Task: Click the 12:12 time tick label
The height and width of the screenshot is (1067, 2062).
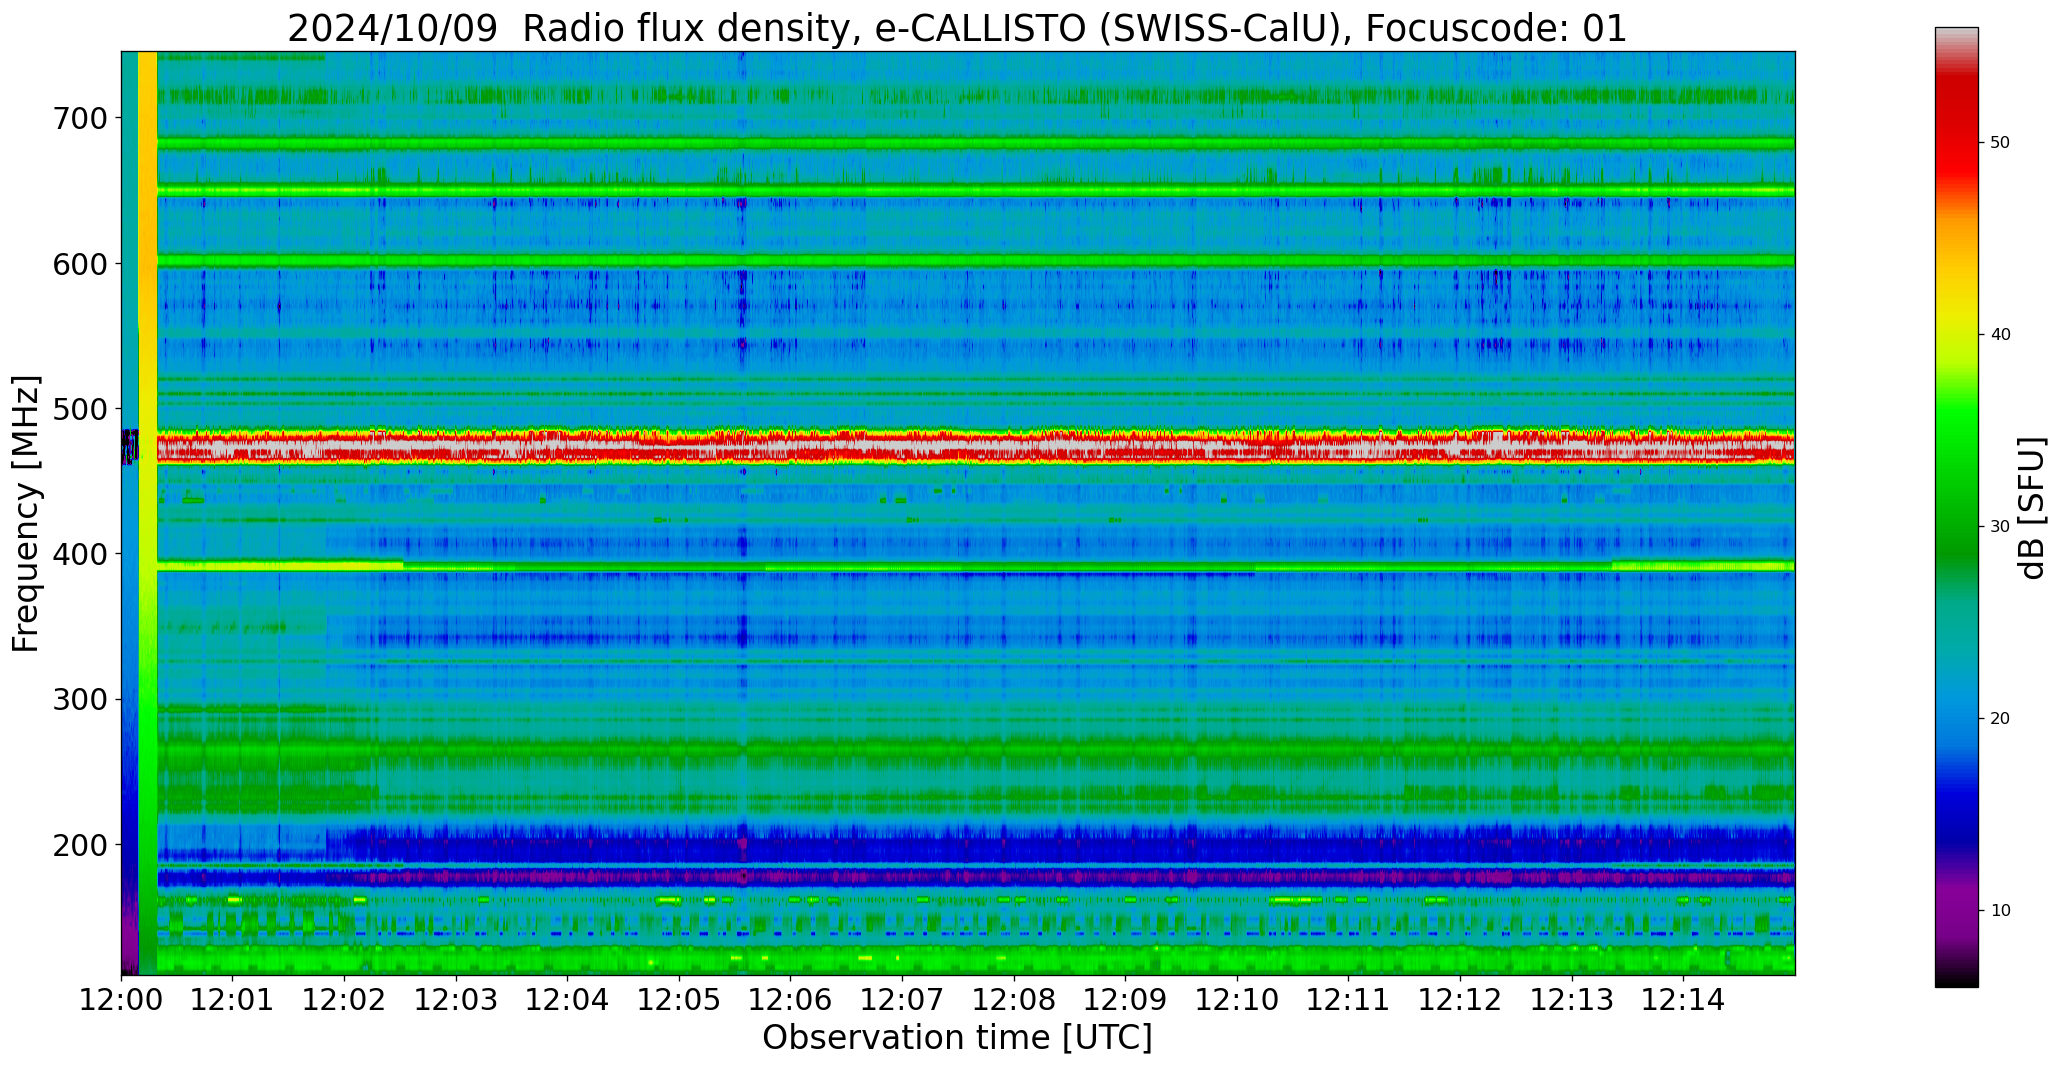Action: pos(1460,999)
